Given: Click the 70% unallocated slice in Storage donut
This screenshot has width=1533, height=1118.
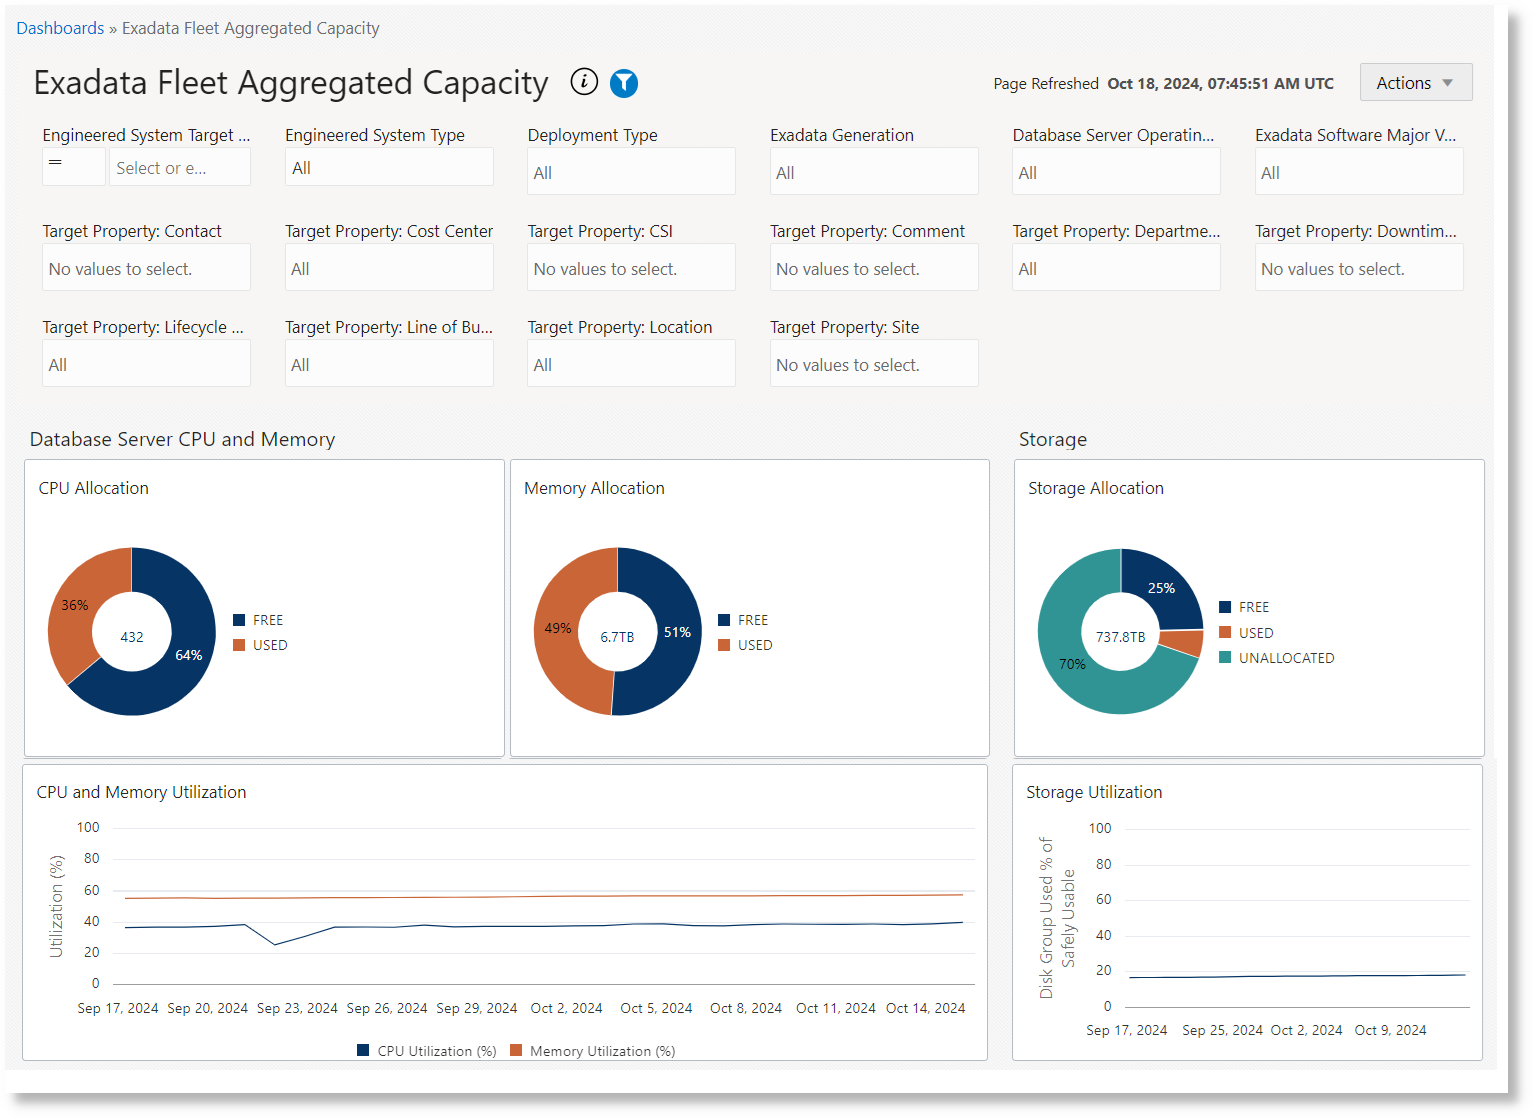Looking at the screenshot, I should point(1073,663).
